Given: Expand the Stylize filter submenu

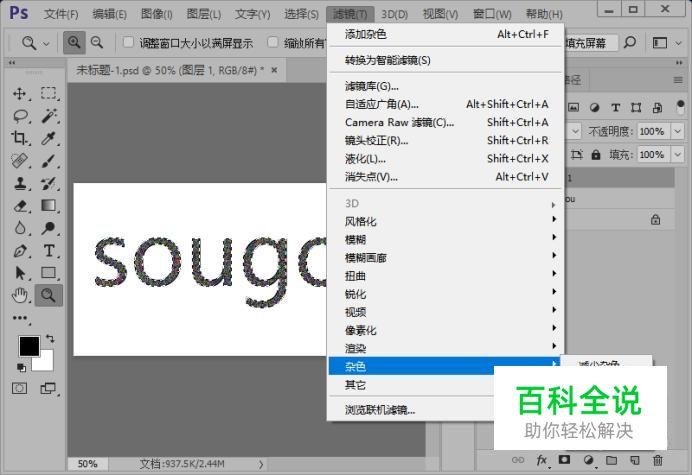Looking at the screenshot, I should pos(444,221).
